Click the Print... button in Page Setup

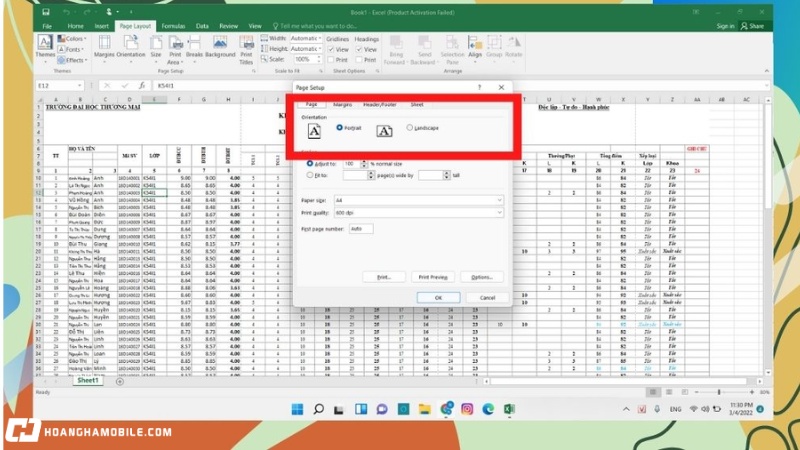click(384, 277)
